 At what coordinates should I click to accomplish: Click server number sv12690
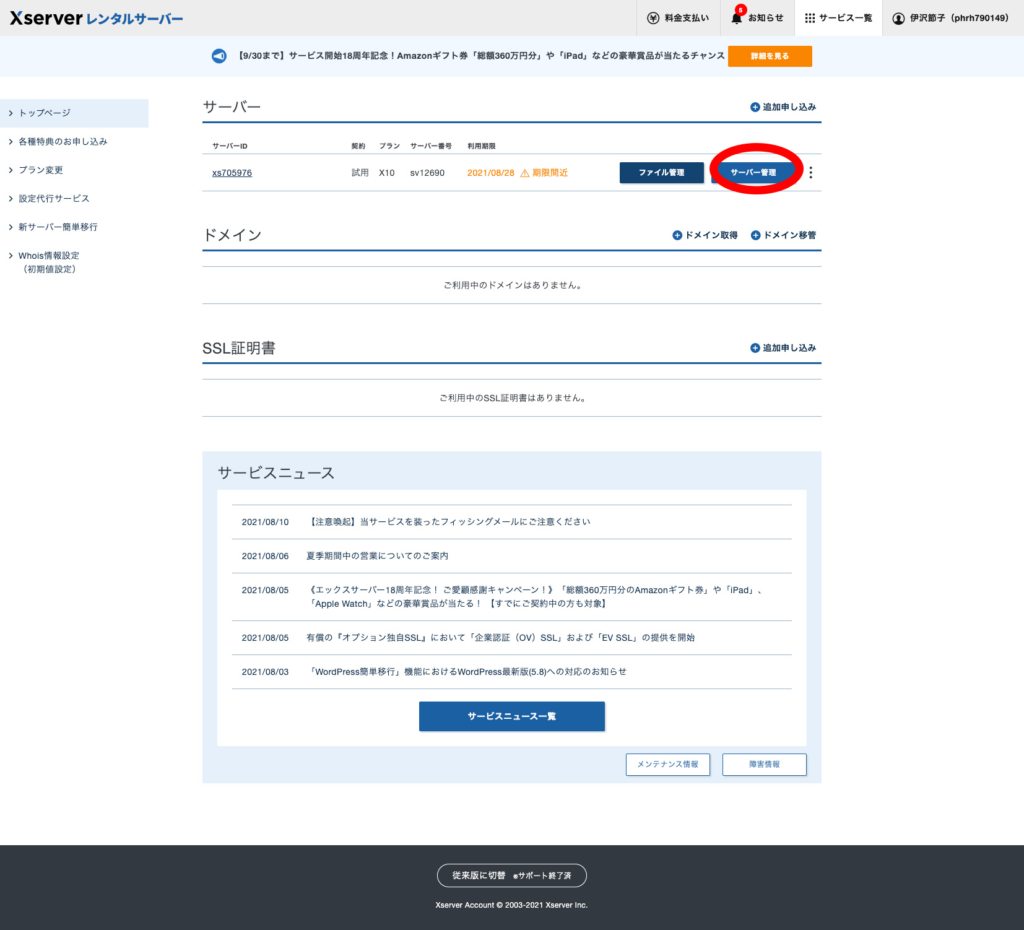[427, 173]
